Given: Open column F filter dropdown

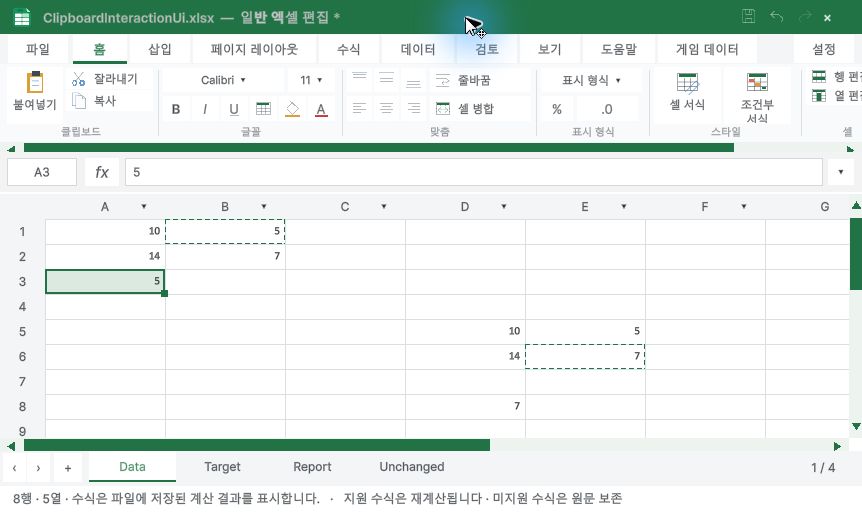Looking at the screenshot, I should [x=743, y=207].
